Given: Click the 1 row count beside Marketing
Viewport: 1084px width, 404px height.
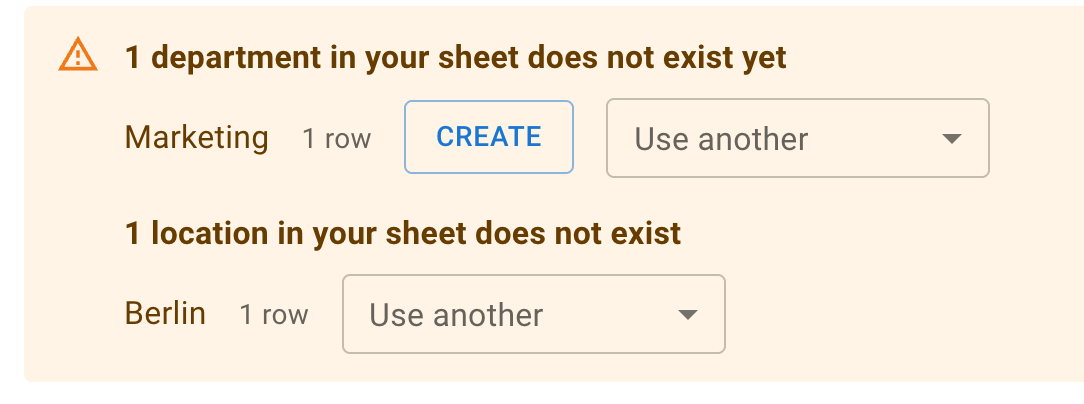Looking at the screenshot, I should (337, 139).
